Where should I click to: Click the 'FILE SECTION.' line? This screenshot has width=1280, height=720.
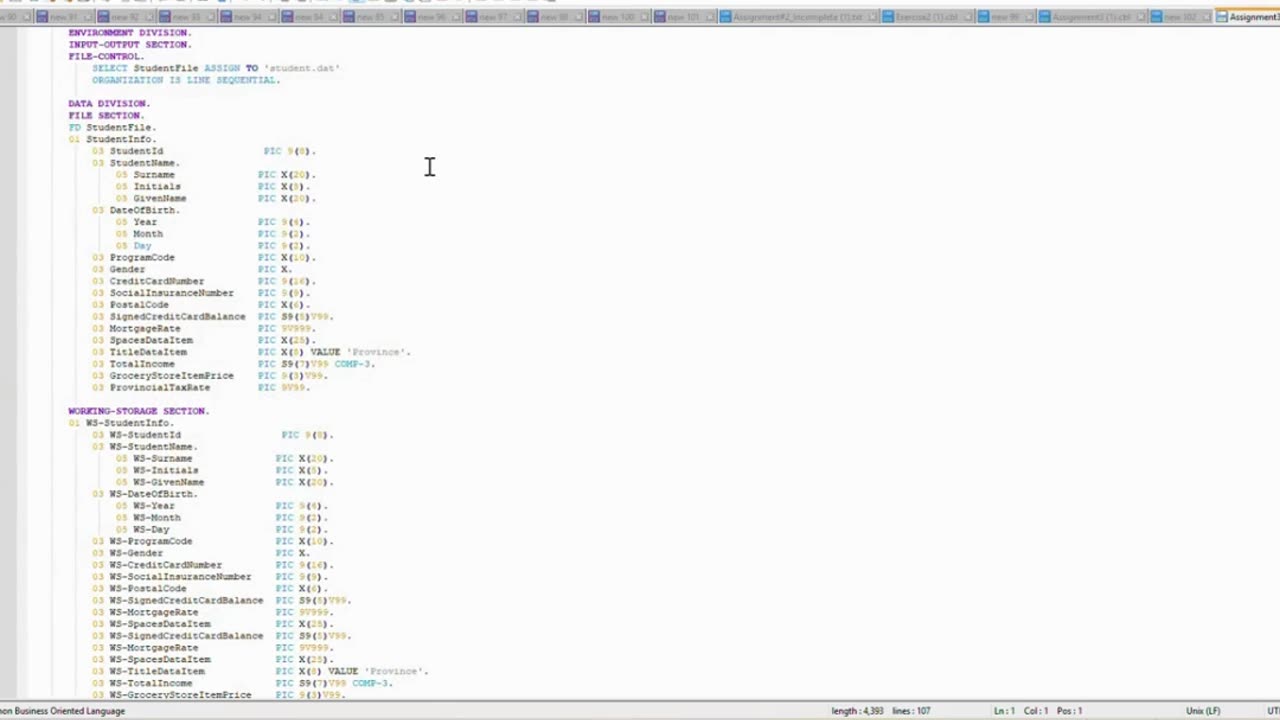pos(106,115)
